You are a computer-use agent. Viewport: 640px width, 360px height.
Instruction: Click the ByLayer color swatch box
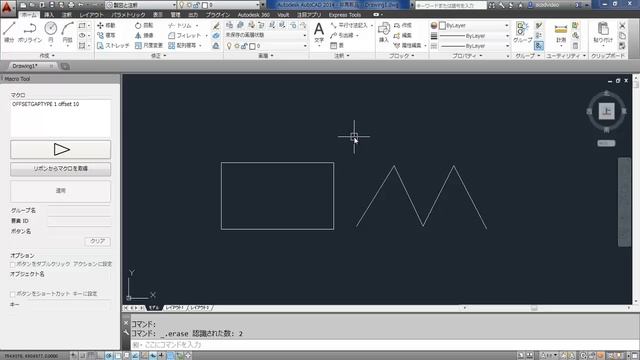[x=442, y=25]
